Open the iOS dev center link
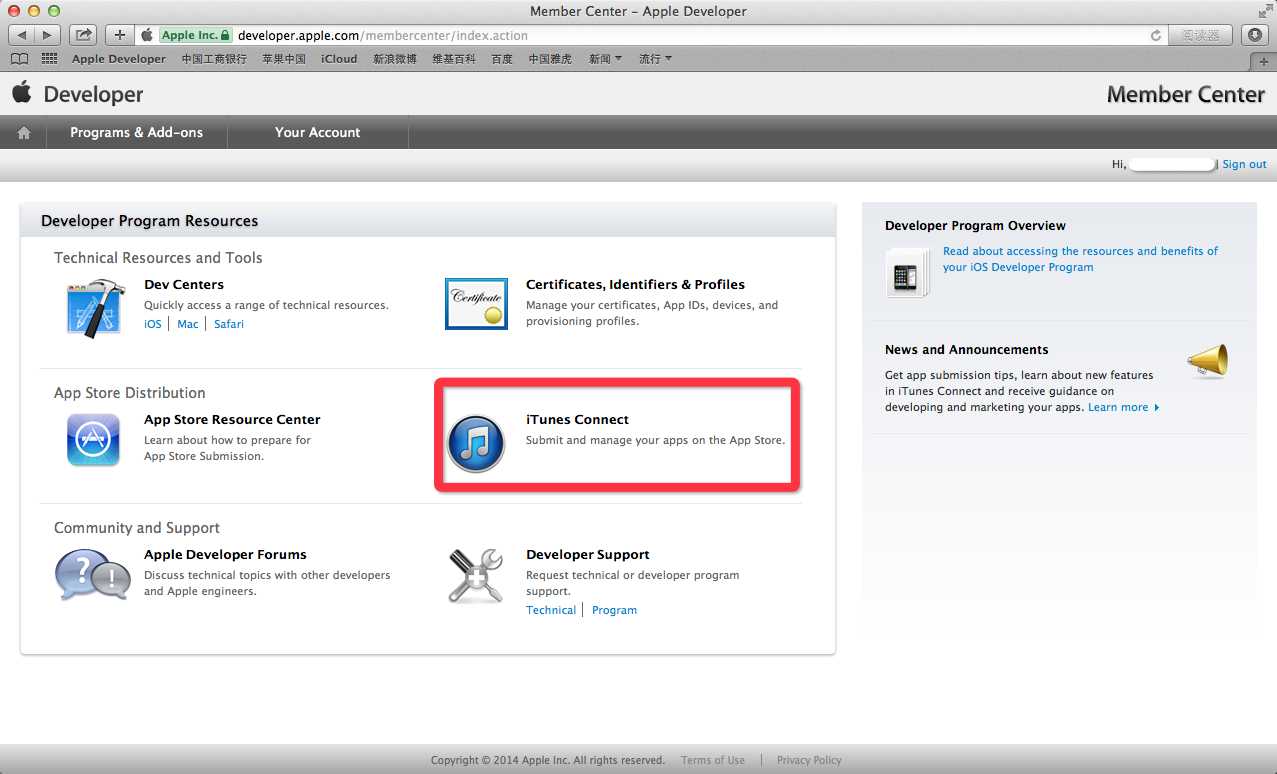 tap(153, 324)
